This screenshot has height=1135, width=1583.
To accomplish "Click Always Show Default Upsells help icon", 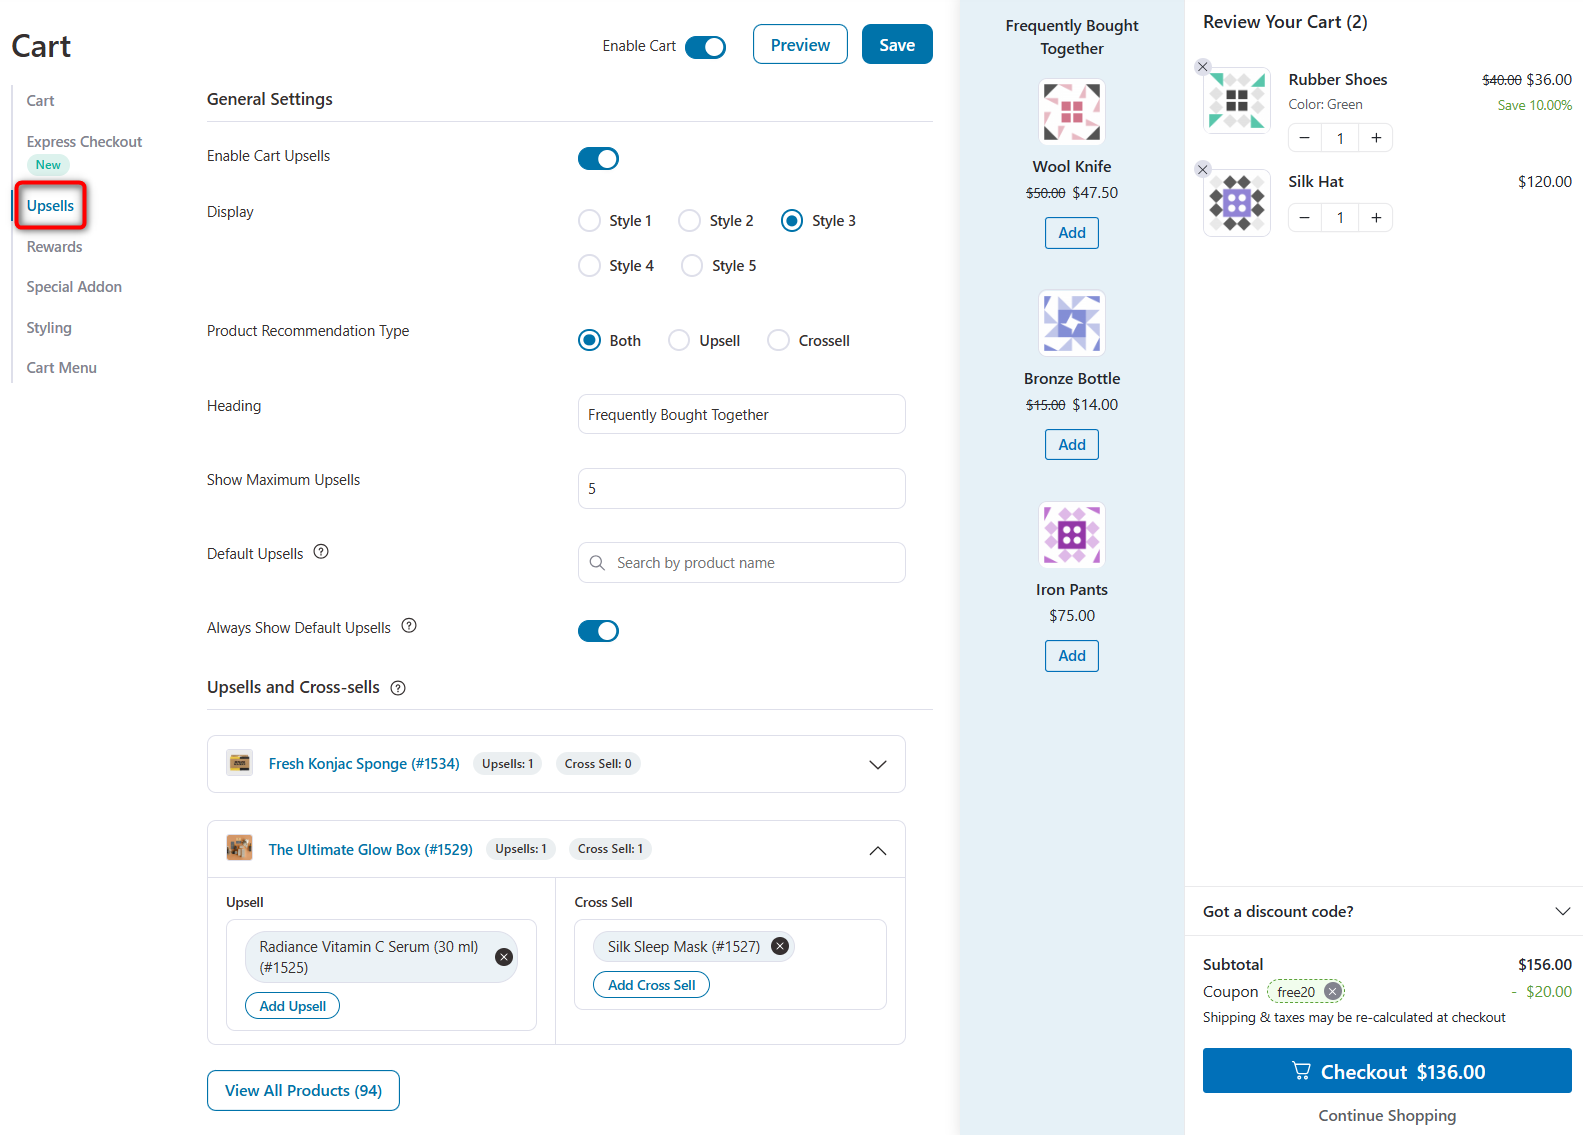I will click(x=409, y=626).
